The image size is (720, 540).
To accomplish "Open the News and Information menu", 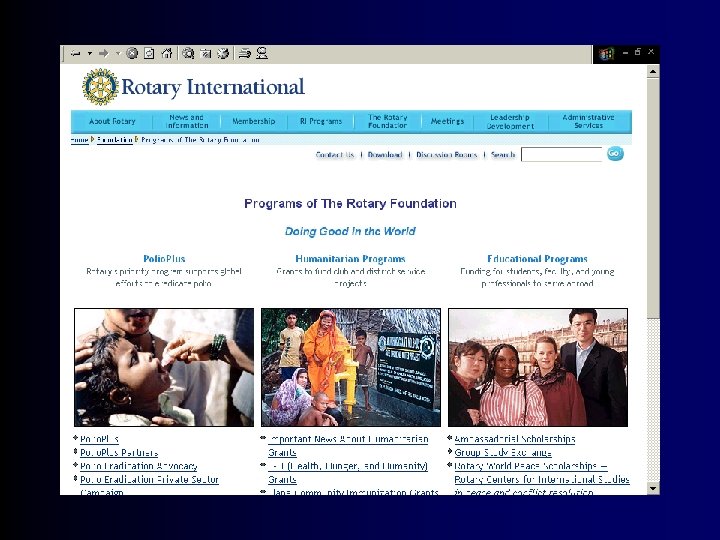I will (186, 121).
